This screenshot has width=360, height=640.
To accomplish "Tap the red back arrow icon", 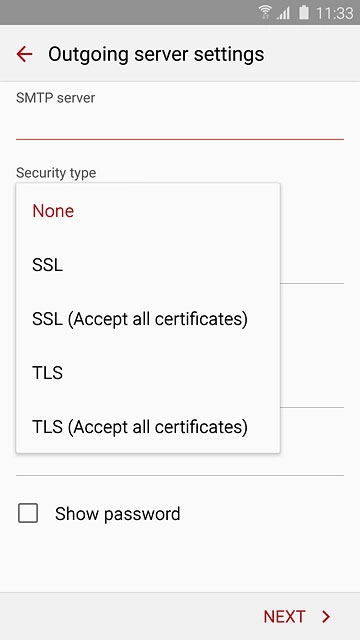I will tap(24, 54).
